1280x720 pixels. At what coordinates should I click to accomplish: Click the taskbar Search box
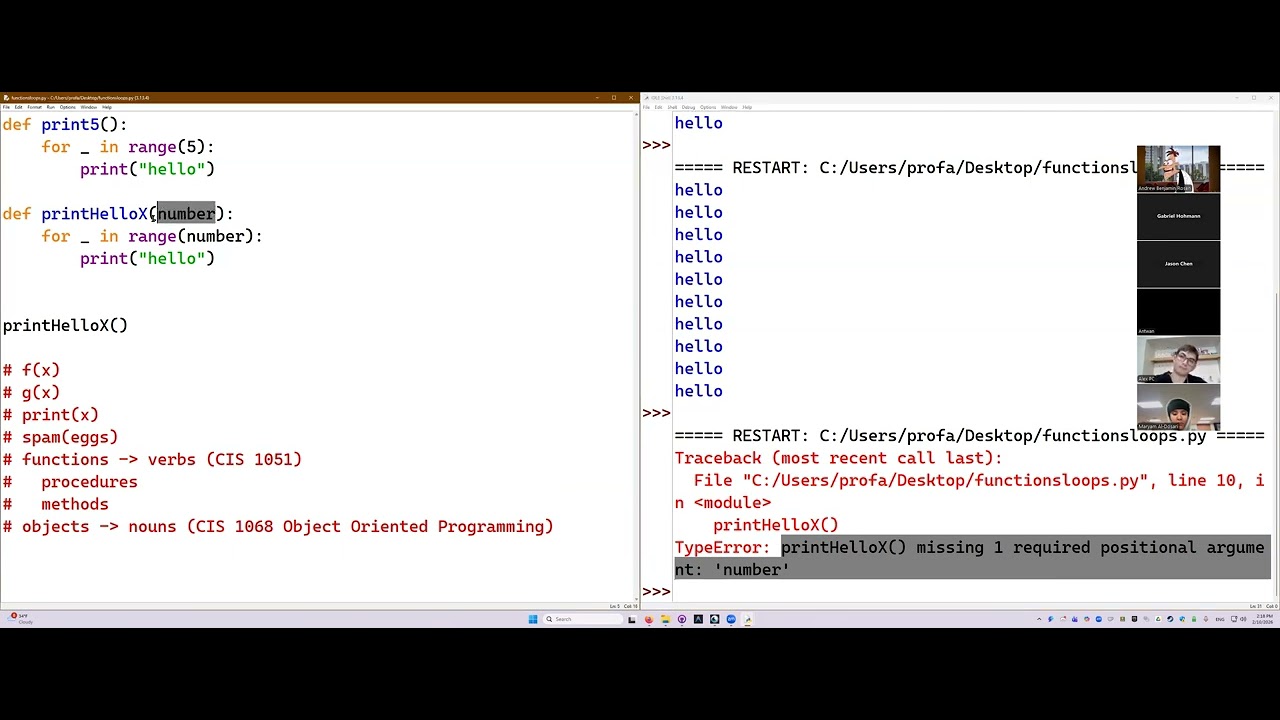coord(583,619)
